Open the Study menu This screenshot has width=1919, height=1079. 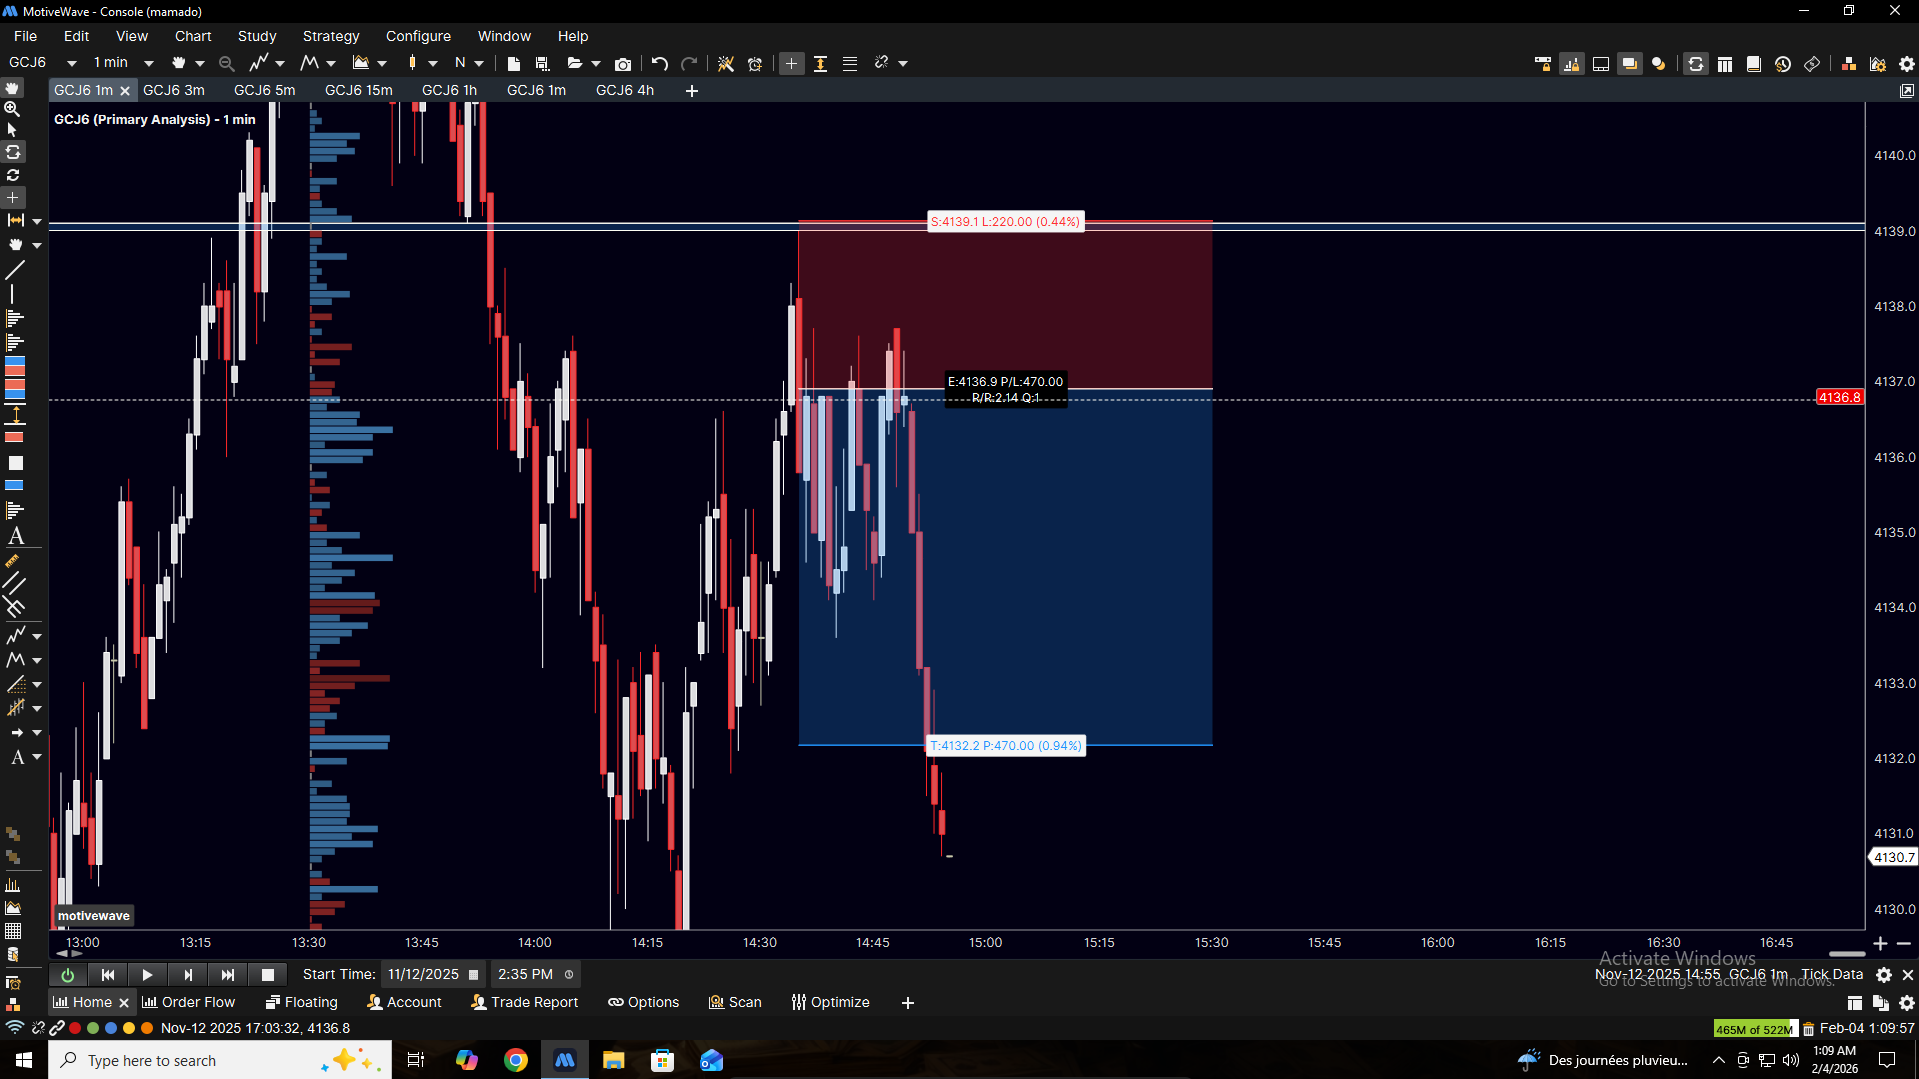257,36
